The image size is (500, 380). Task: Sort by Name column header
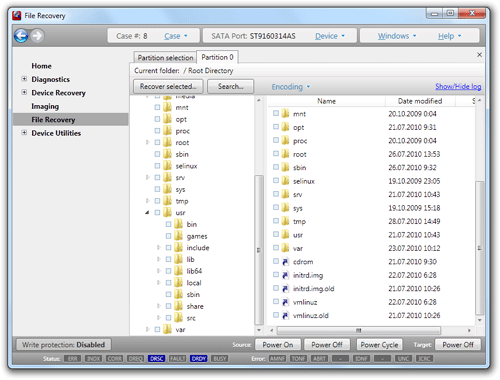coord(326,101)
